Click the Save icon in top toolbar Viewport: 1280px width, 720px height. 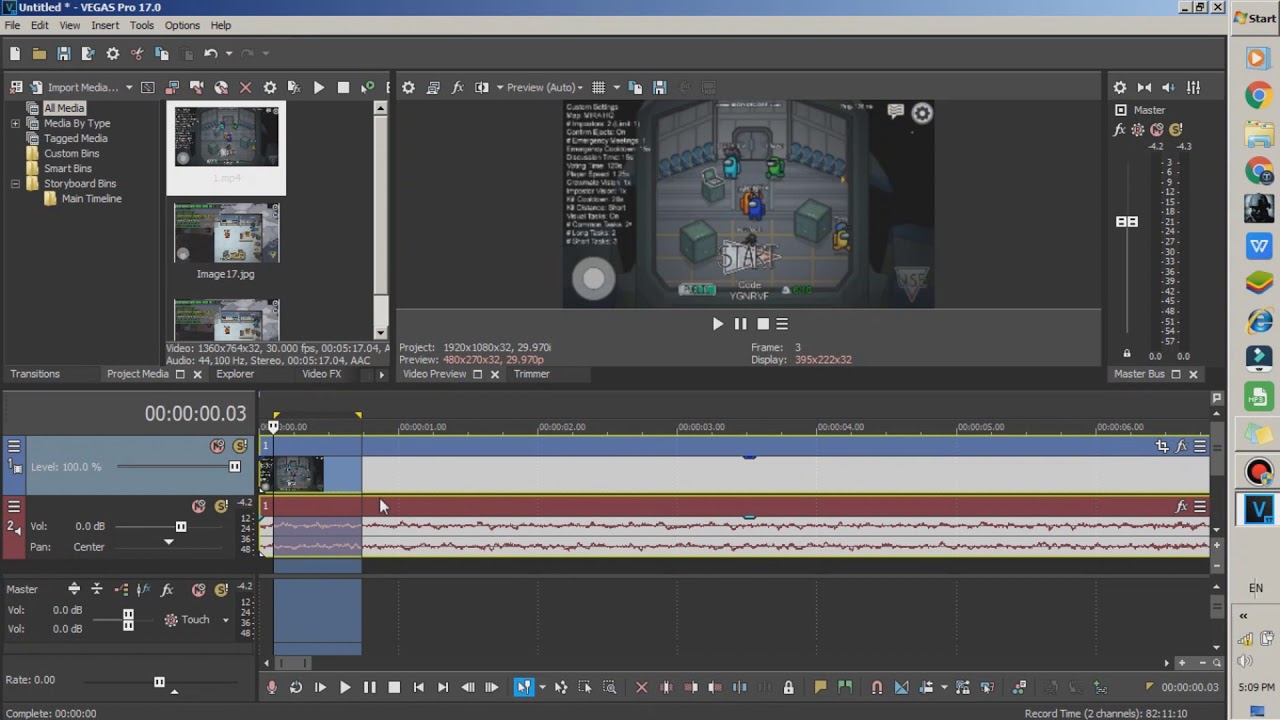pyautogui.click(x=62, y=54)
